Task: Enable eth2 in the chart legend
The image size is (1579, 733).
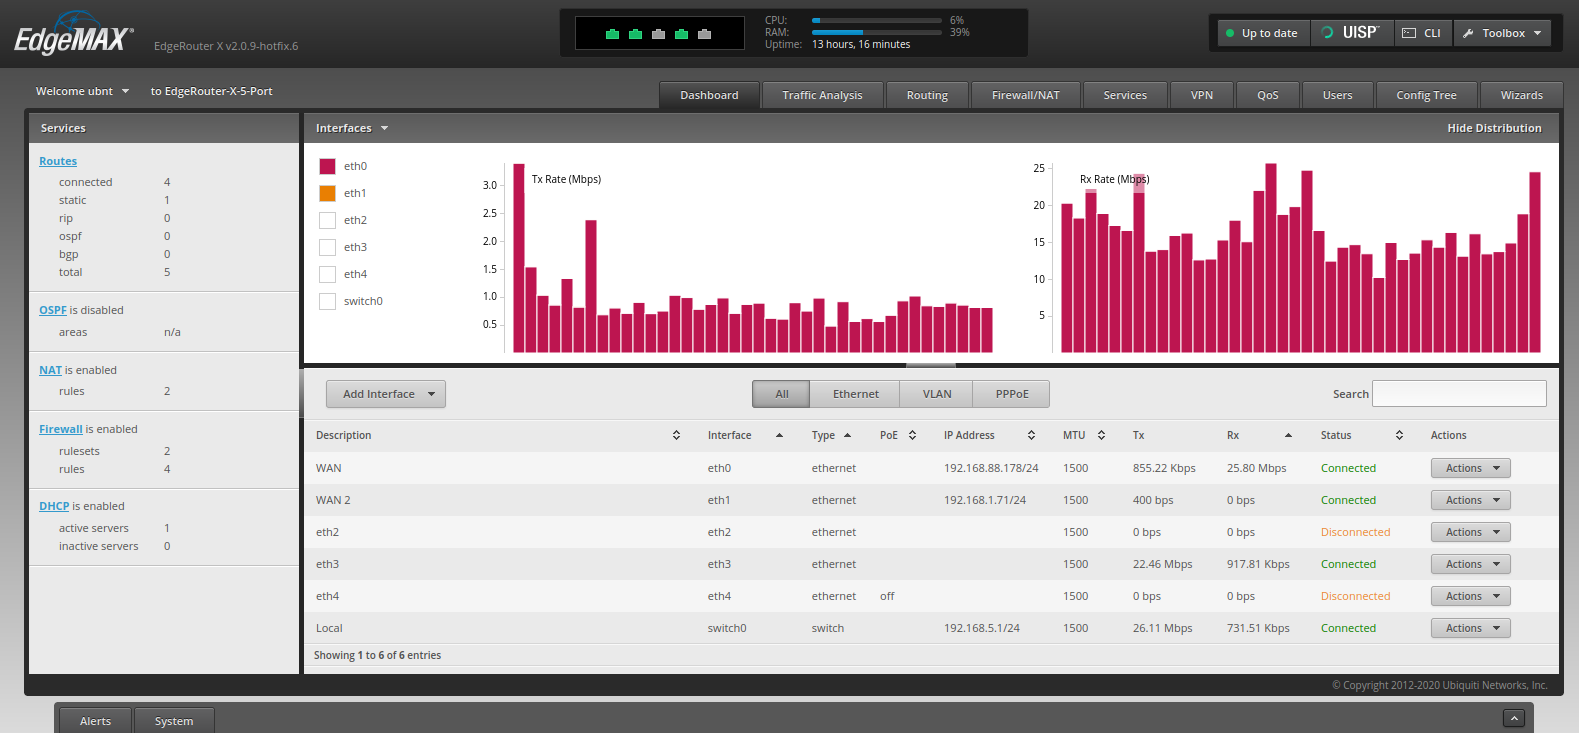Action: (327, 220)
